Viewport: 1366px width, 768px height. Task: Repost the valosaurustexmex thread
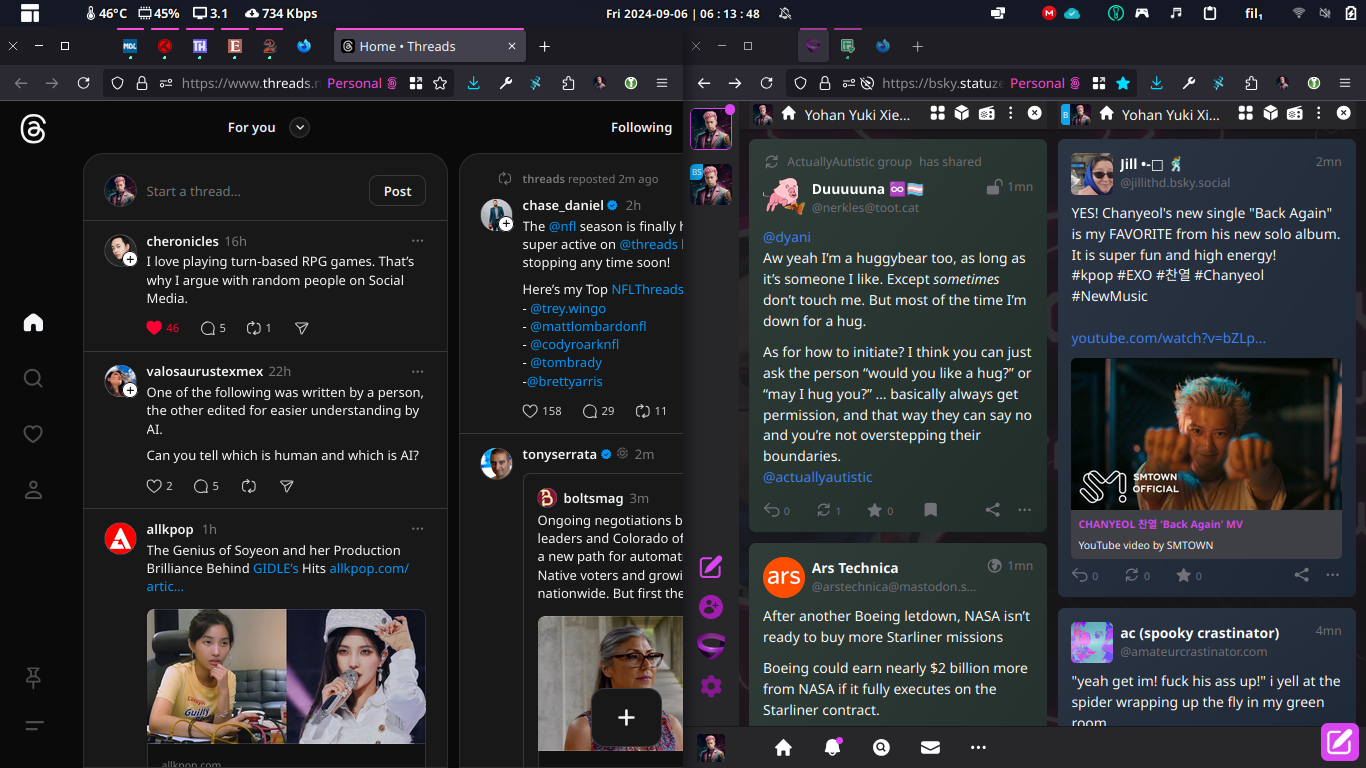[x=249, y=486]
